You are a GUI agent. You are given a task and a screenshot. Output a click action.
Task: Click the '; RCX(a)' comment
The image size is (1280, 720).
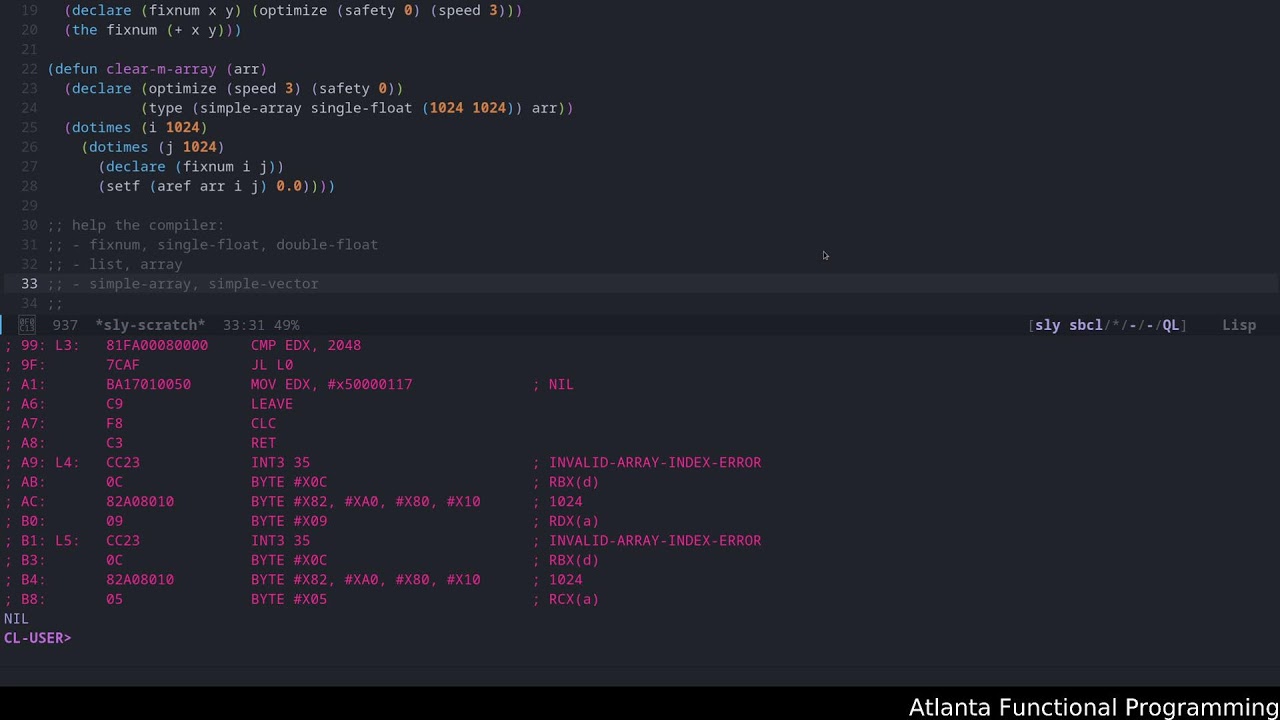(x=566, y=599)
